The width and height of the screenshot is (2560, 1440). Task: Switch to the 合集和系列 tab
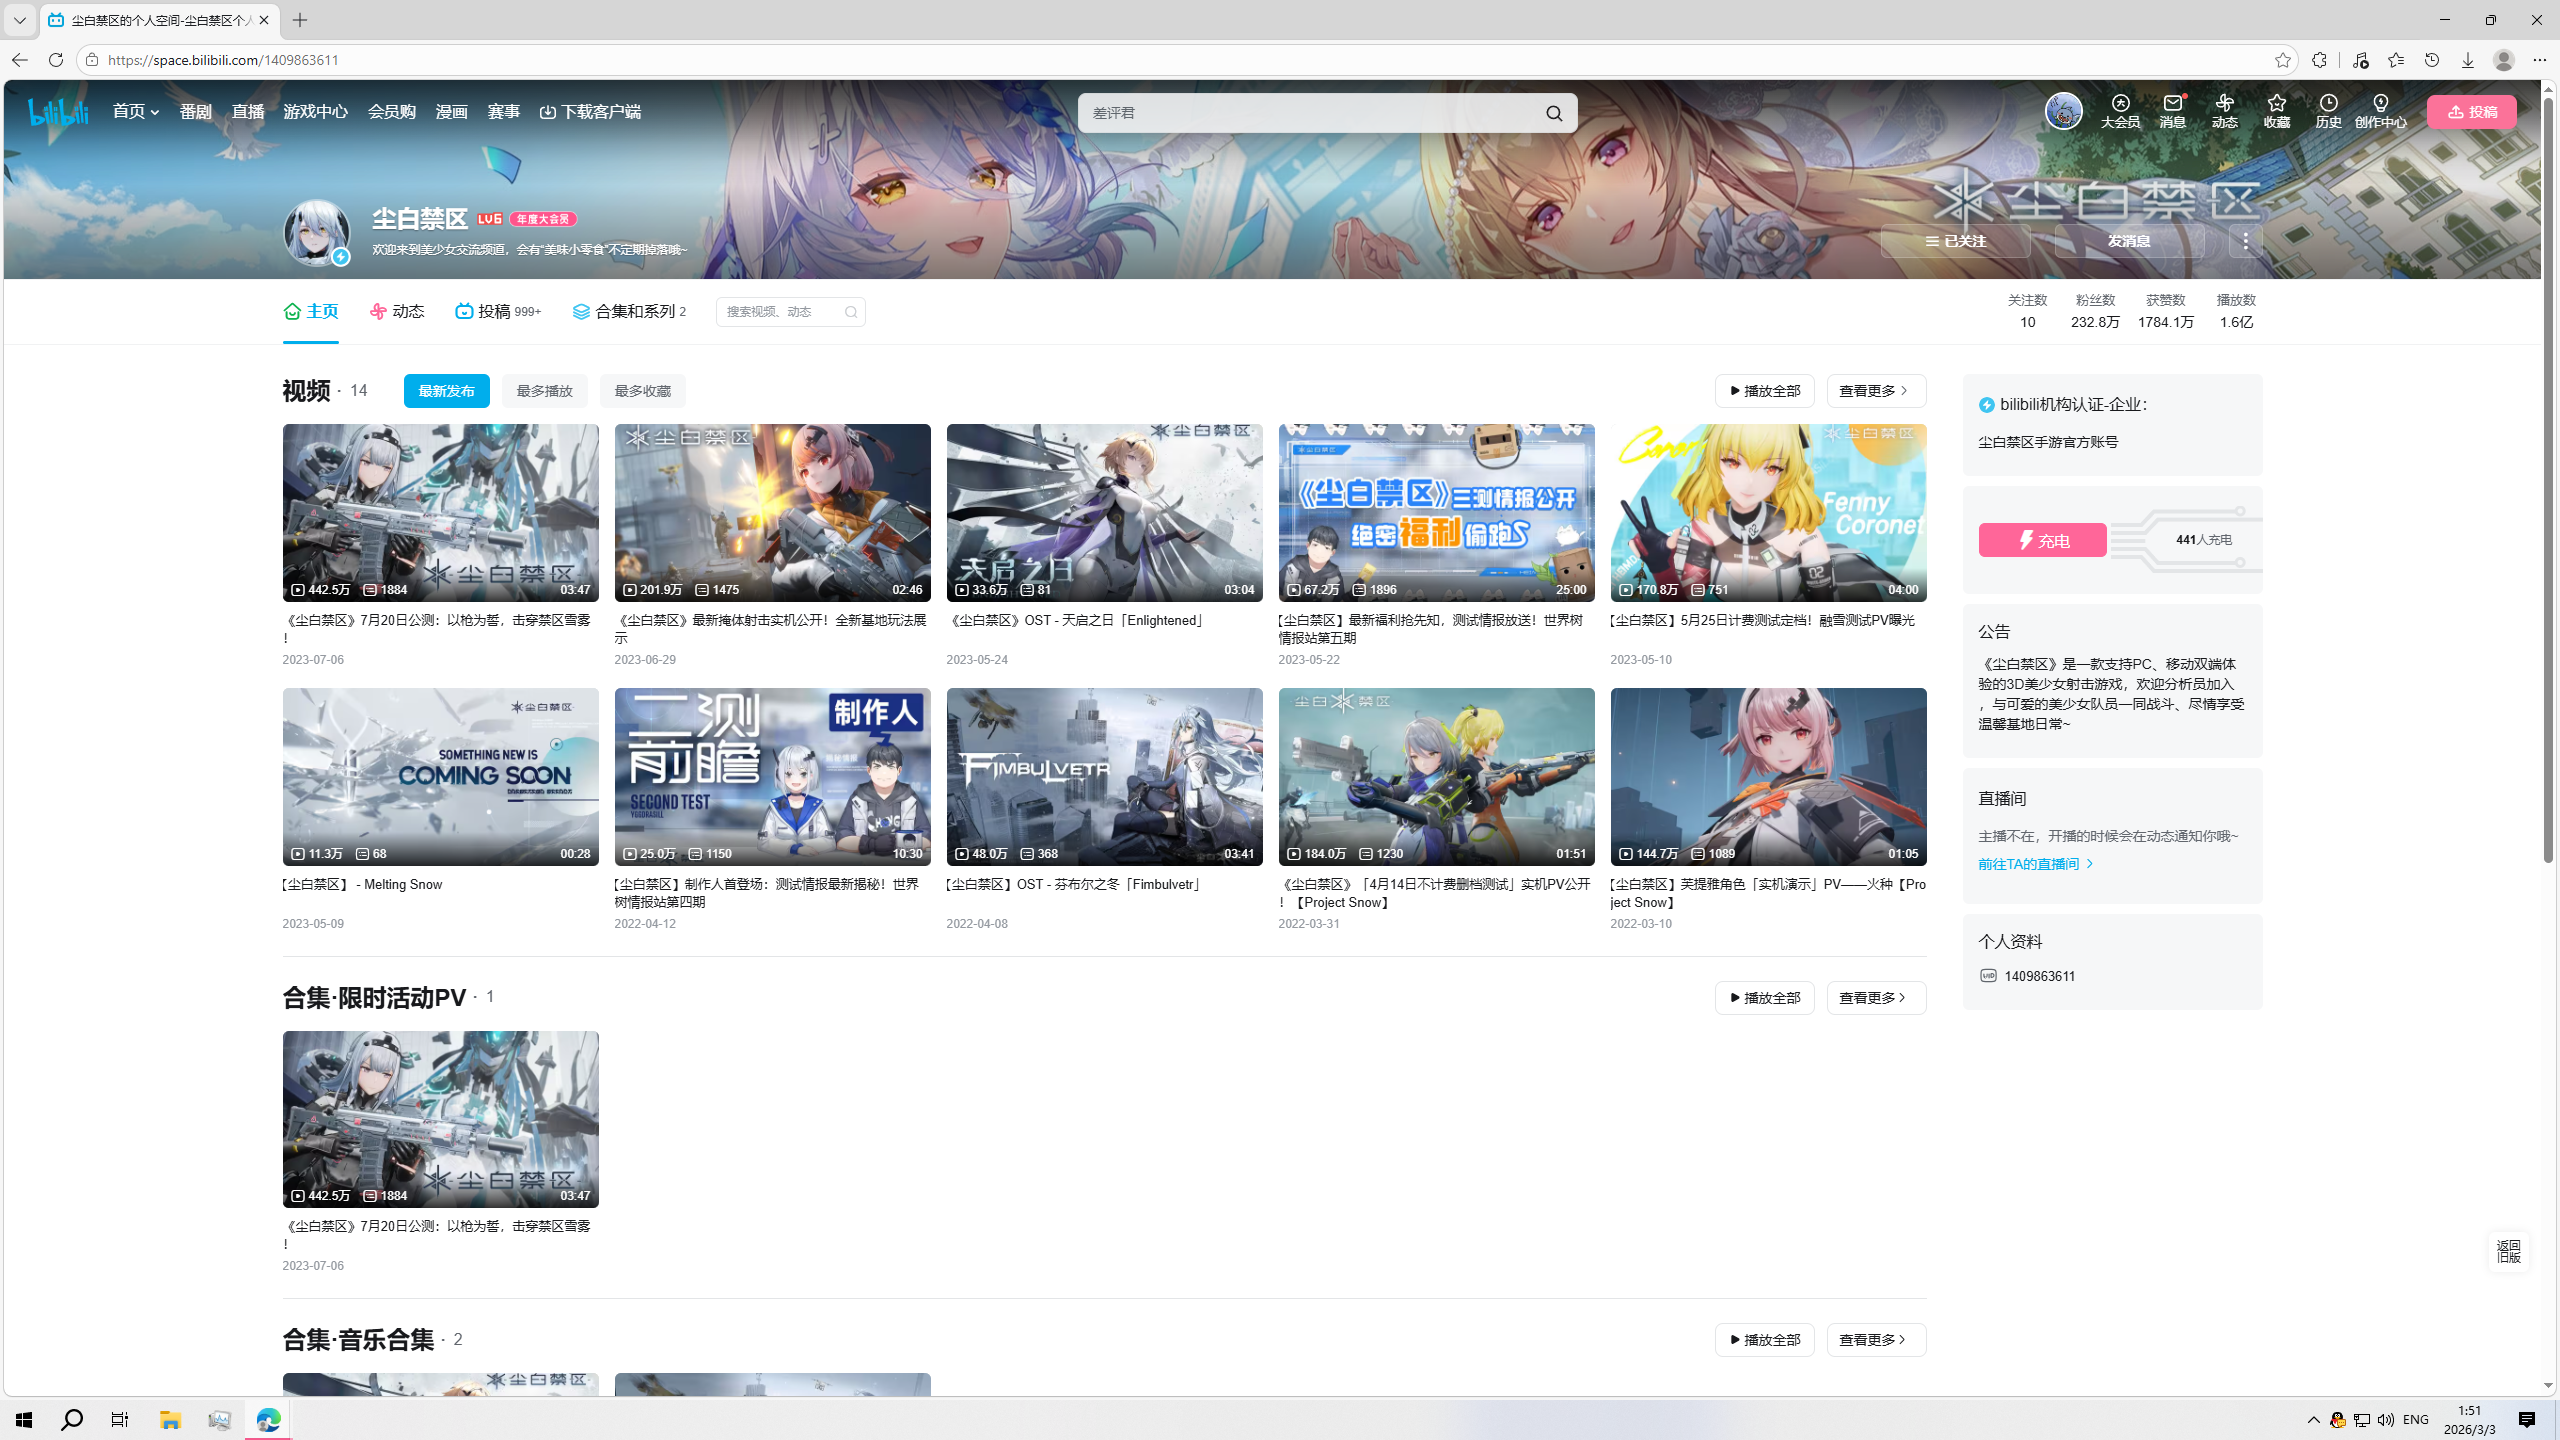(x=629, y=312)
